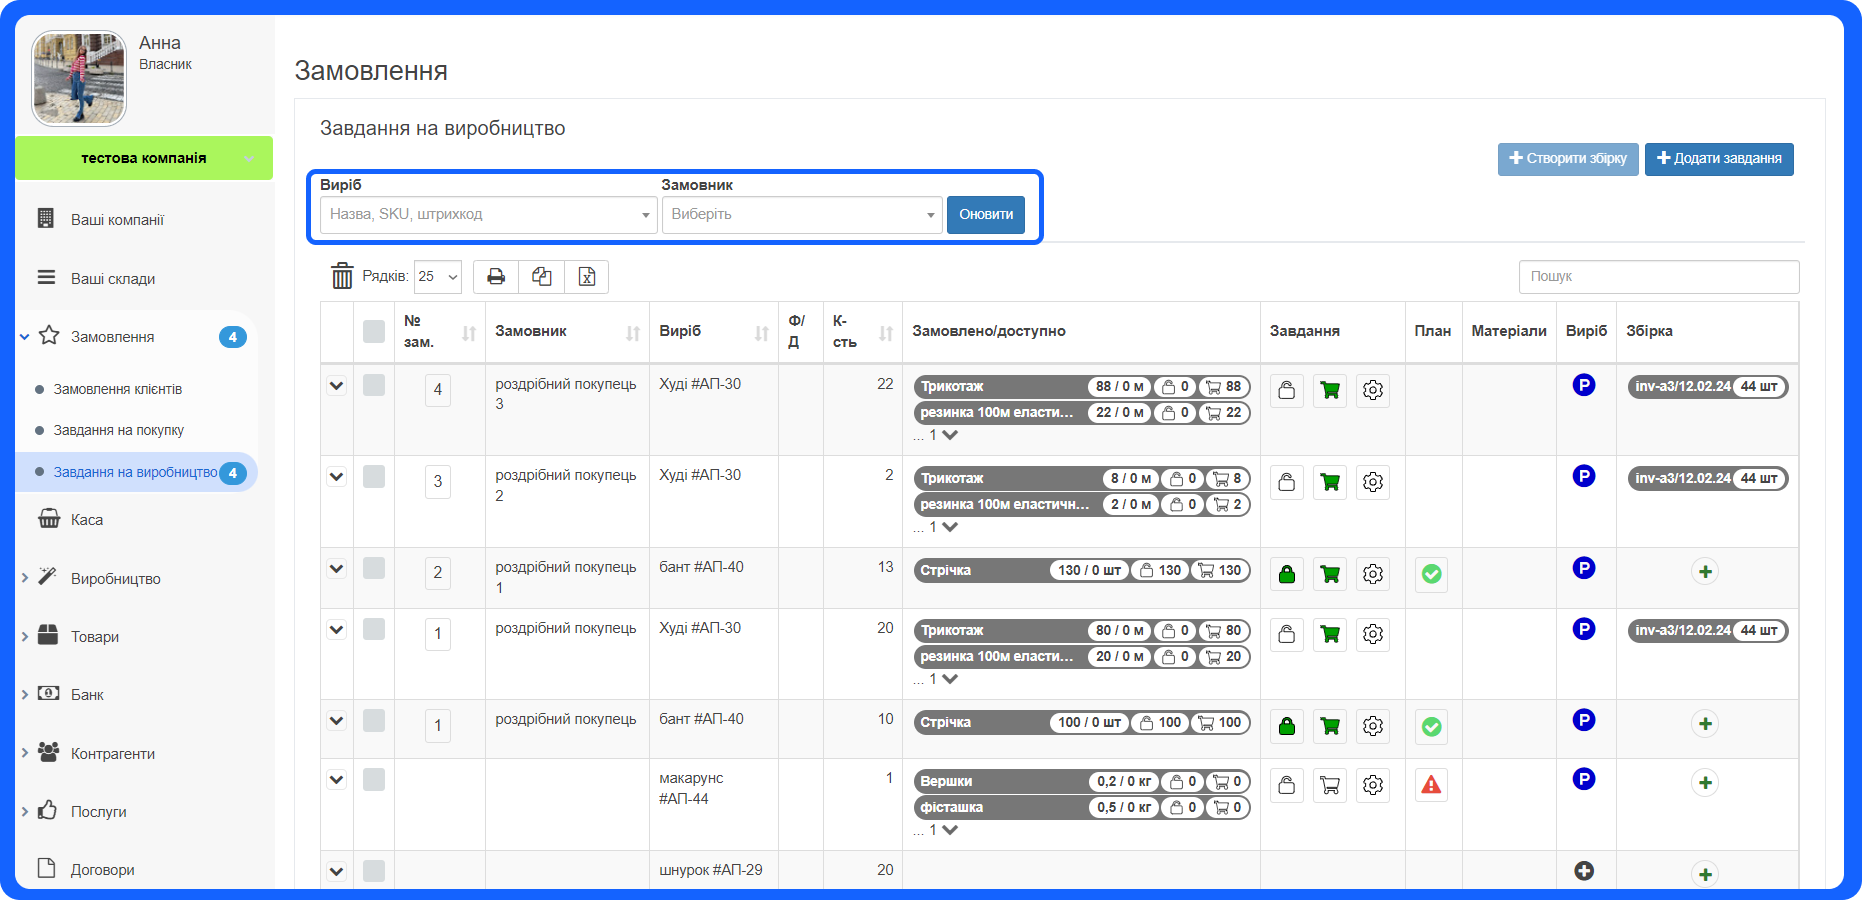Open the Замовник customer dropdown
The width and height of the screenshot is (1862, 900).
(802, 215)
